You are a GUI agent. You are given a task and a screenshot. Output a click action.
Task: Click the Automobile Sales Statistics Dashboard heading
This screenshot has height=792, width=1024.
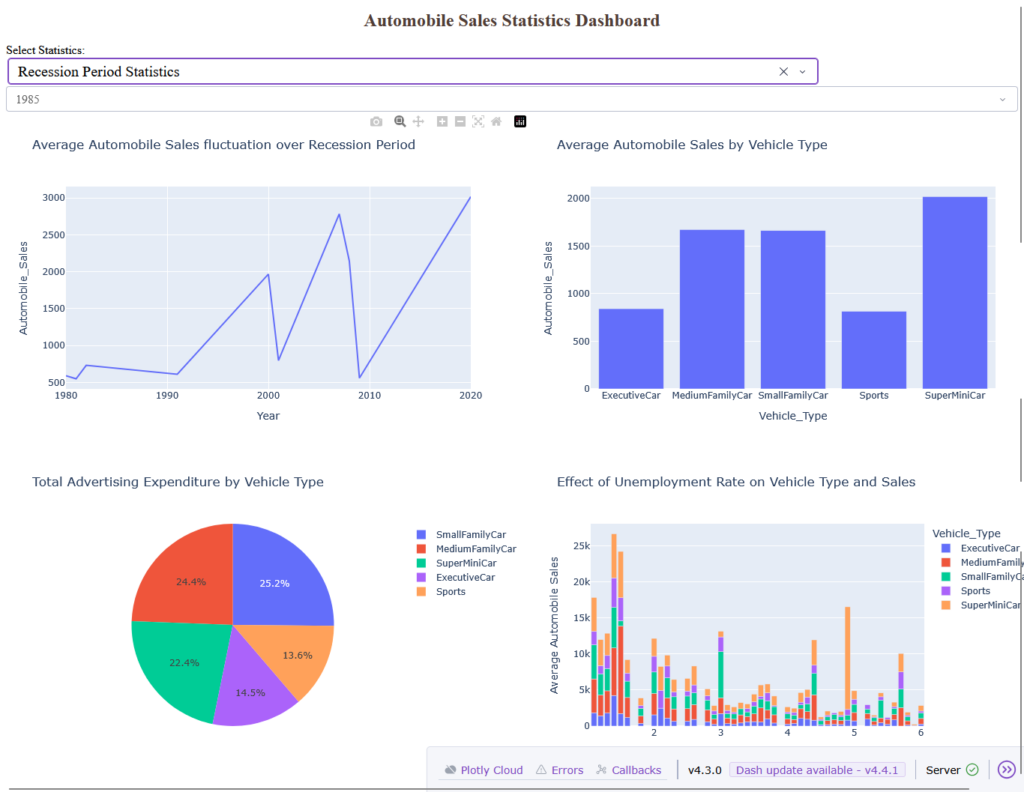pyautogui.click(x=511, y=20)
